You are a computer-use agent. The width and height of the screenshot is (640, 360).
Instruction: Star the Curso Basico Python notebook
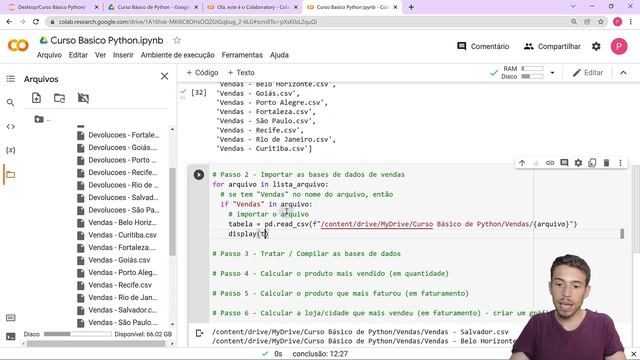[x=177, y=40]
